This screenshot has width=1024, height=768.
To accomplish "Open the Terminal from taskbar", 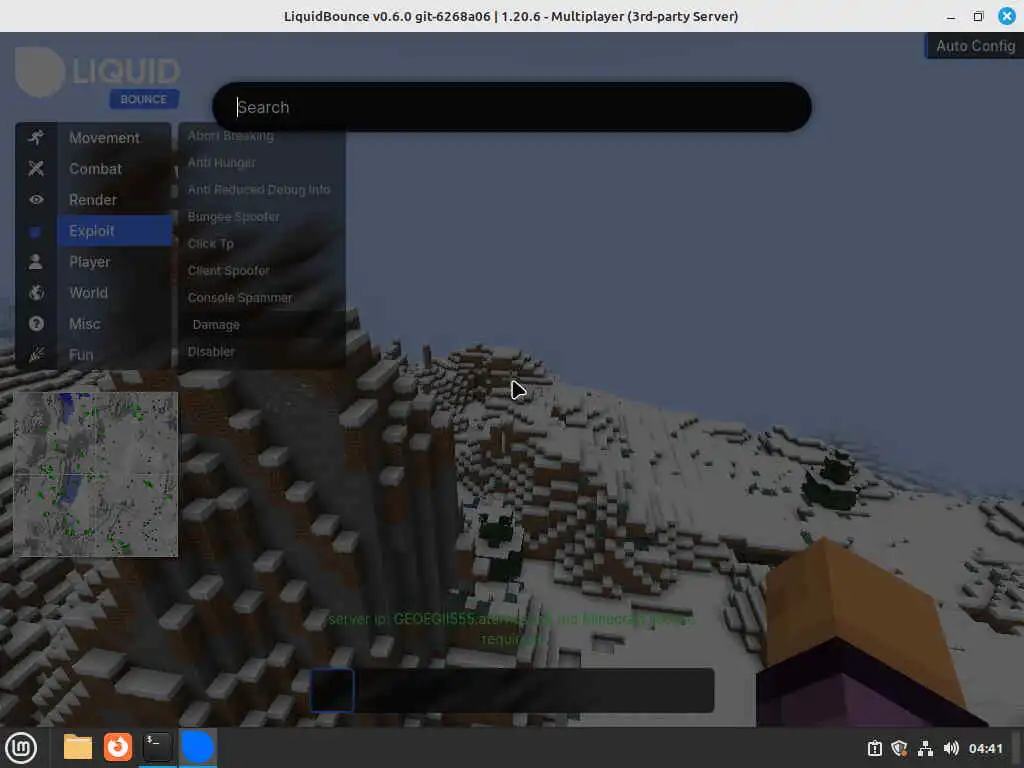I will pos(157,747).
